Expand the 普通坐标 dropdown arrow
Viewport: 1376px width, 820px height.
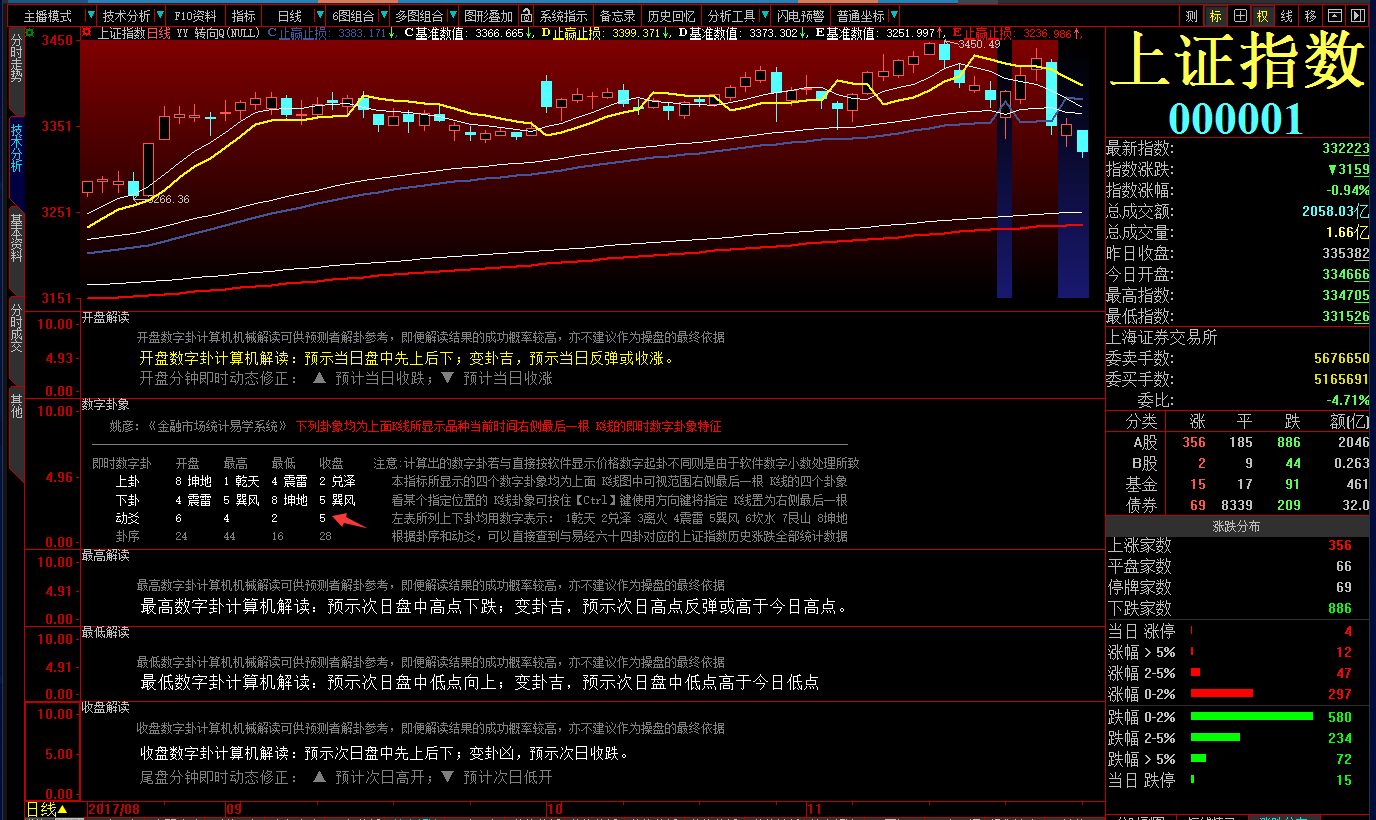pyautogui.click(x=894, y=16)
